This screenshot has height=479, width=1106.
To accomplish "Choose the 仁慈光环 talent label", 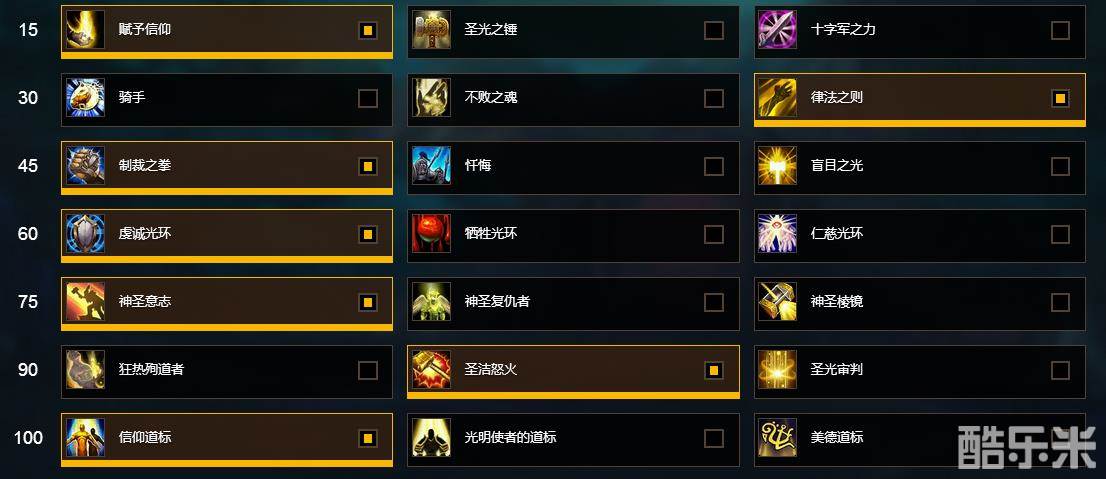I will coord(837,234).
